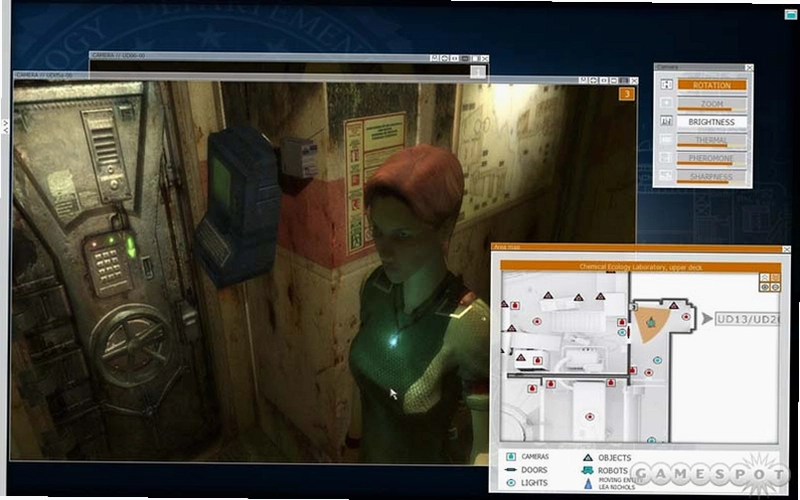Click first titlebar icon of rear camera window

click(434, 59)
